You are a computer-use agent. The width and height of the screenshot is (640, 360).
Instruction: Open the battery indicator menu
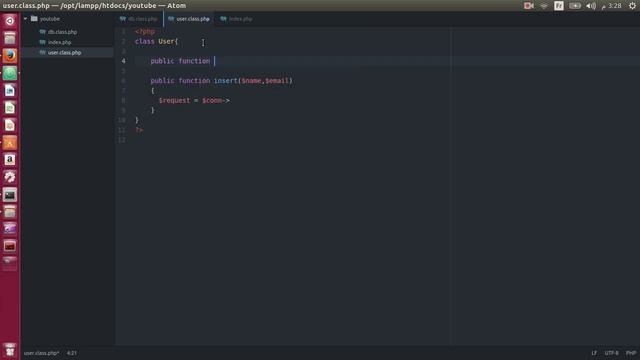575,6
